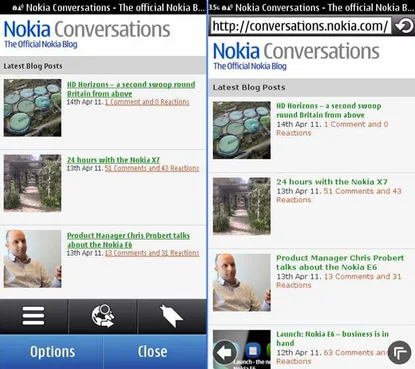Open 51 Comments and 43 Reactions, right browser
The image size is (415, 369).
click(339, 195)
